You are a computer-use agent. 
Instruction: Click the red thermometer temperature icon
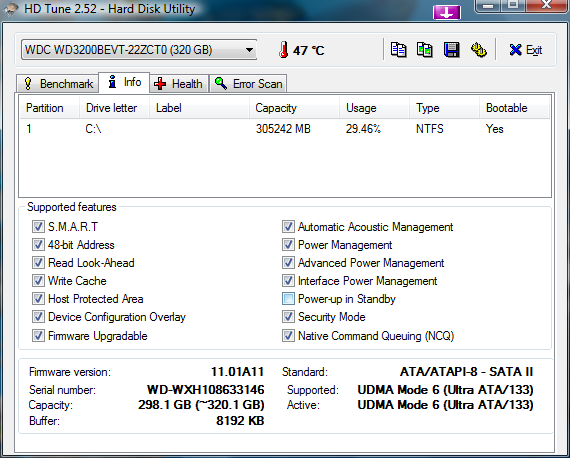(284, 50)
